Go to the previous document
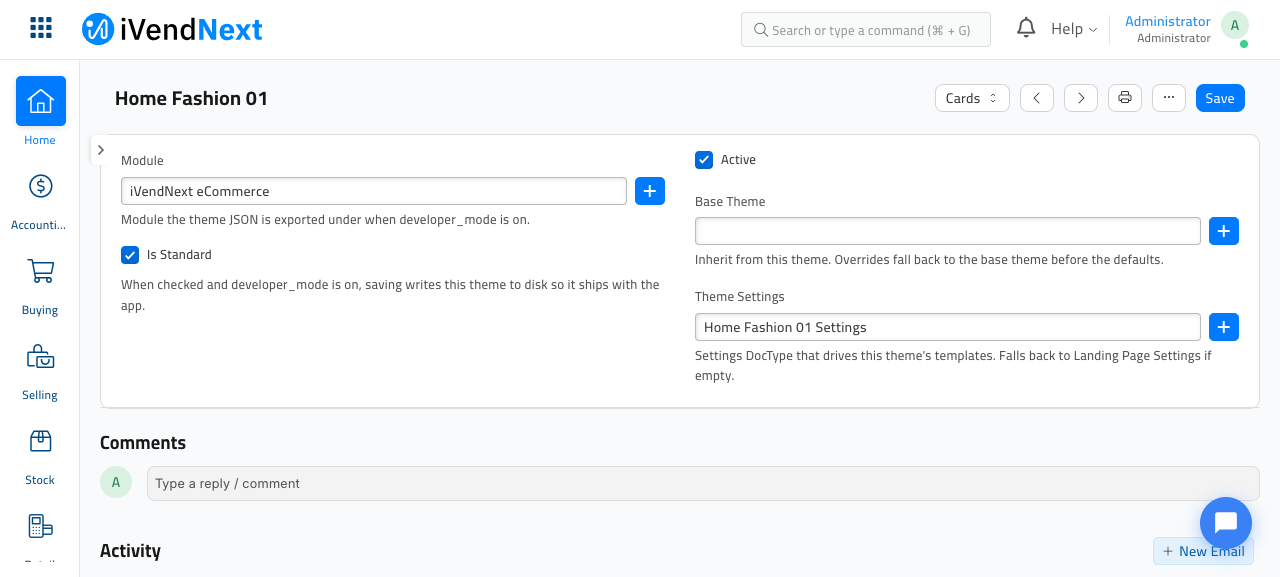 [x=1037, y=98]
